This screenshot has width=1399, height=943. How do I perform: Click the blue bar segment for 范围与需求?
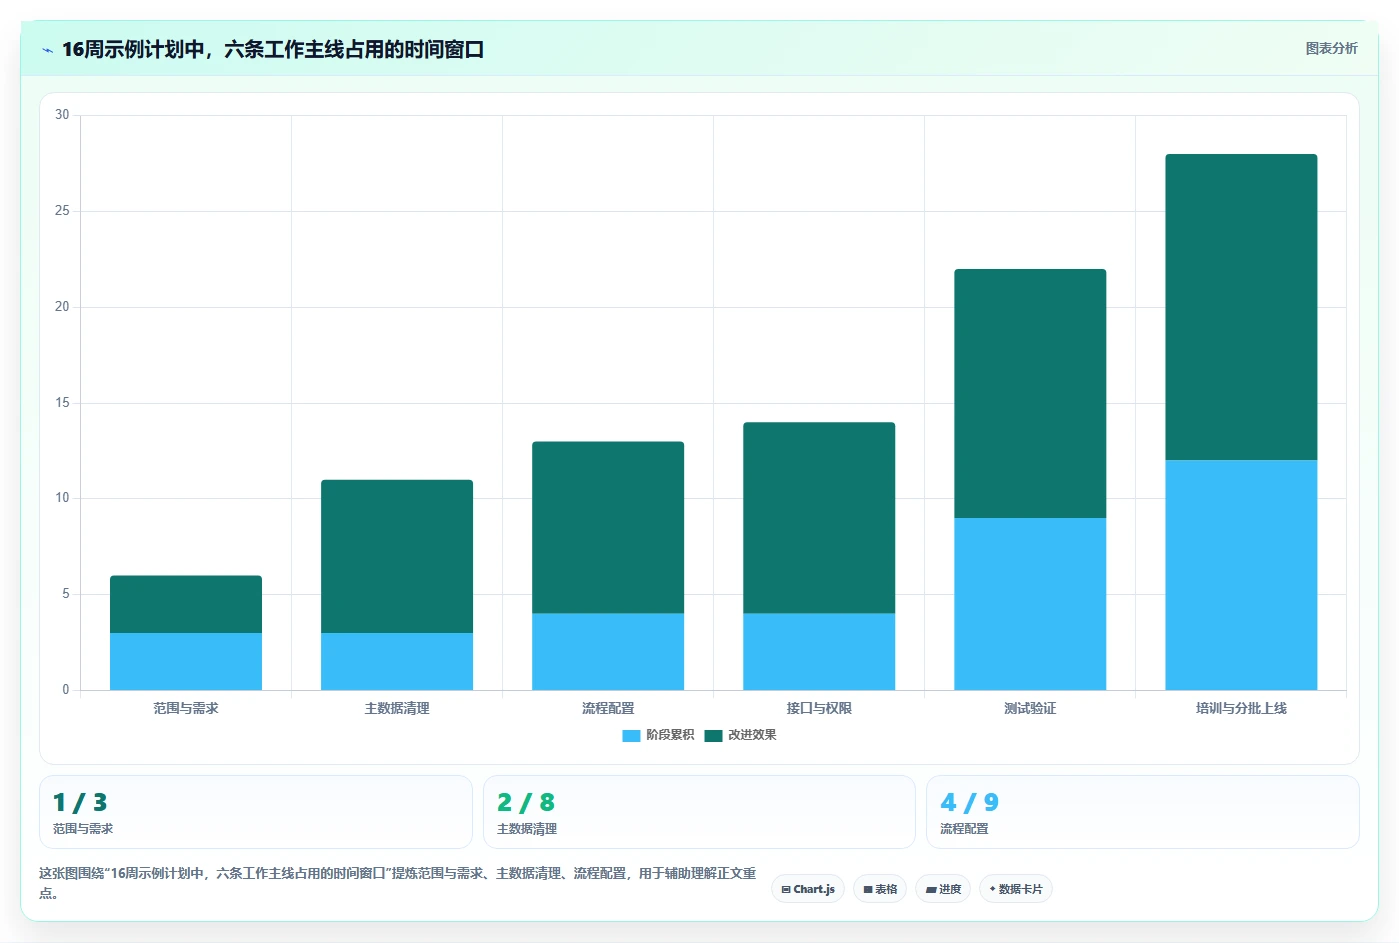[186, 661]
